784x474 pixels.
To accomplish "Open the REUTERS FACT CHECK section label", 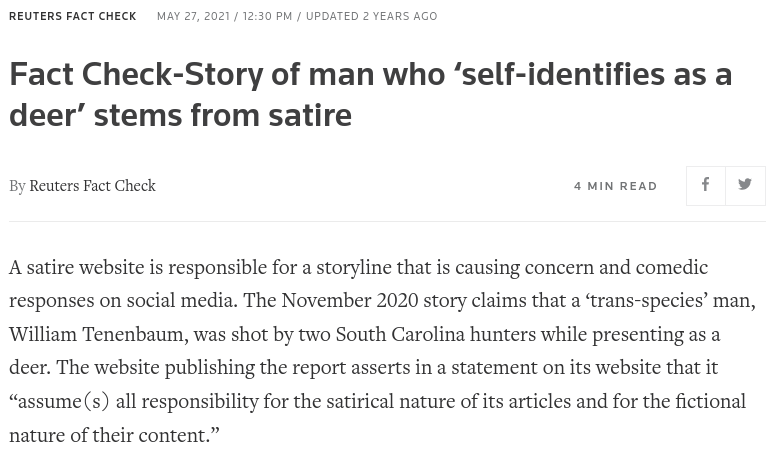I will [72, 16].
